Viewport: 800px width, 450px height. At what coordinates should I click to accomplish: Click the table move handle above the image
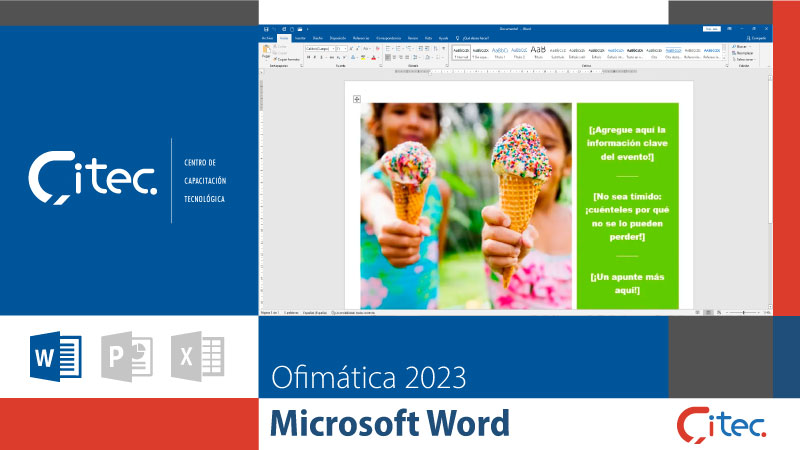[356, 99]
